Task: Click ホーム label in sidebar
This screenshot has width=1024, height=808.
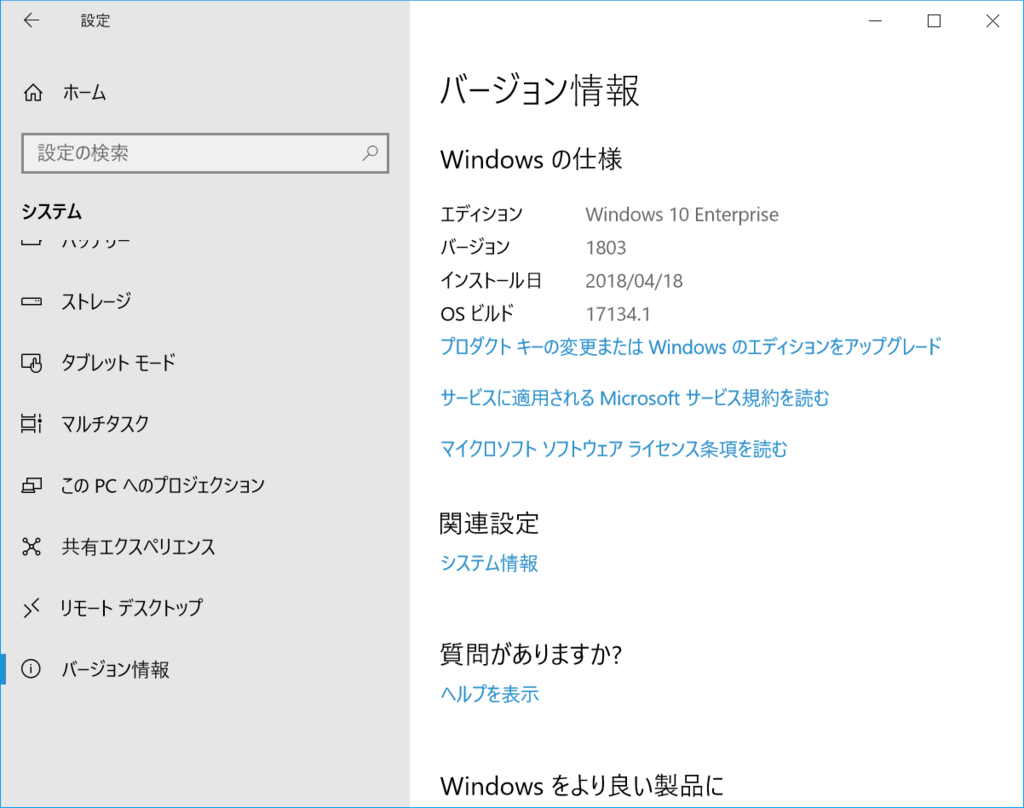Action: (84, 93)
